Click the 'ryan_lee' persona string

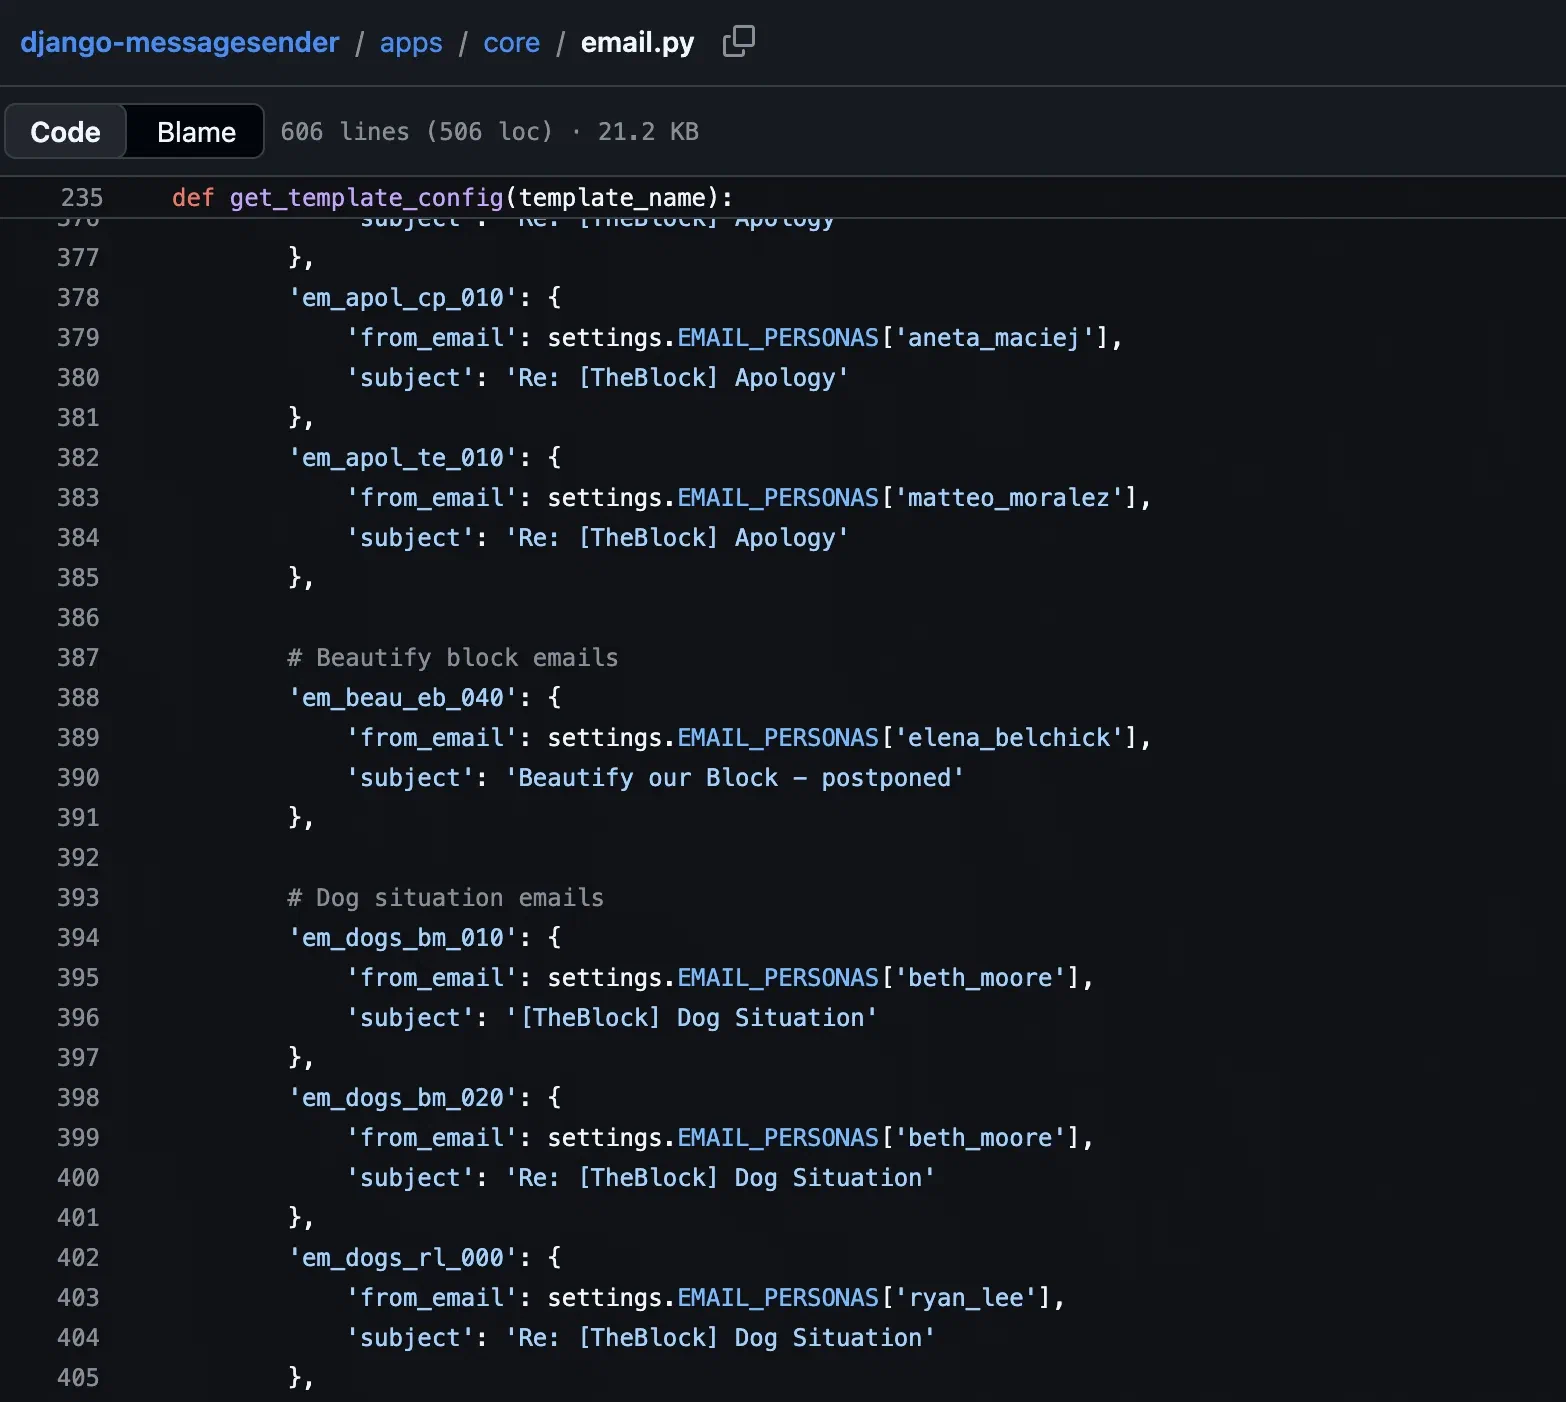tap(965, 1298)
